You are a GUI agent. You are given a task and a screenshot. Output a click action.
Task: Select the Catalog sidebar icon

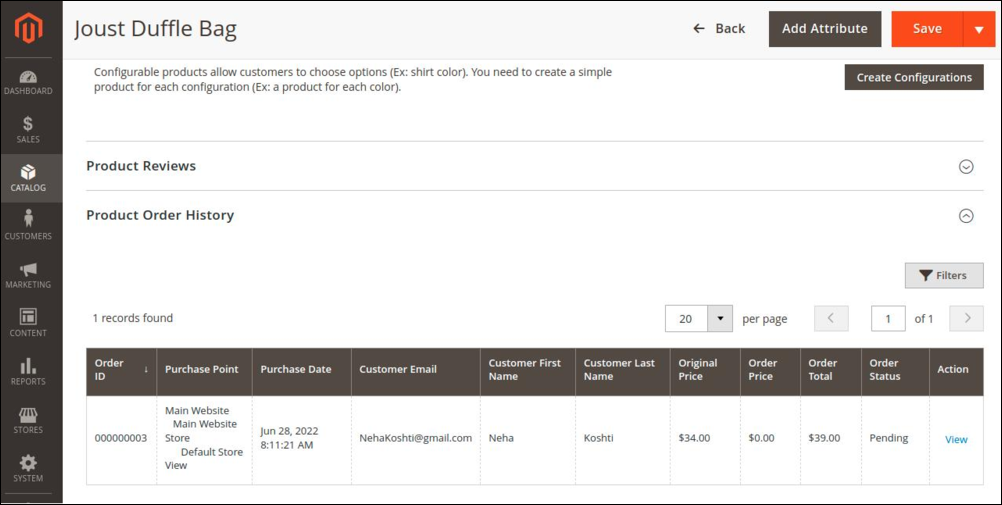tap(28, 178)
